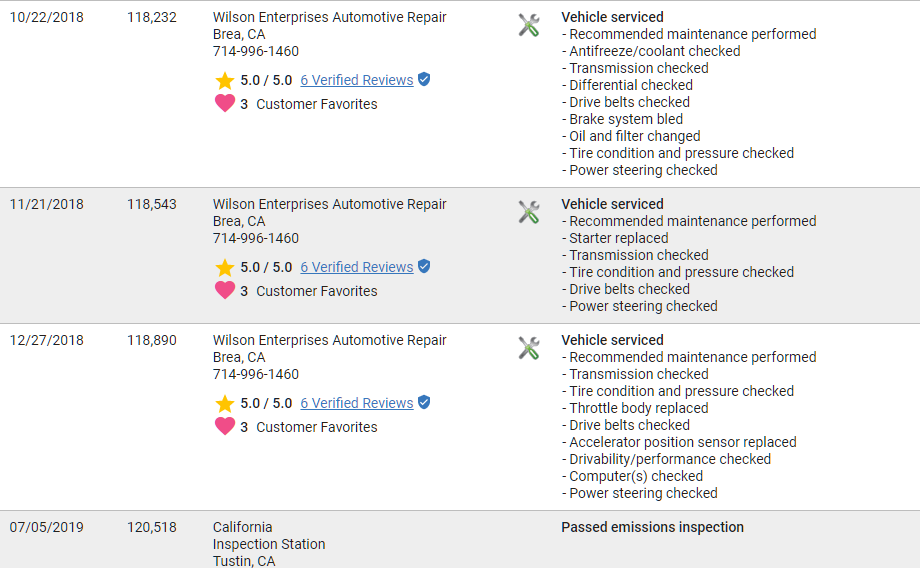Click Wilson Enterprises Automotive Repair name, 10/22/2018 row
The height and width of the screenshot is (568, 920).
(330, 17)
